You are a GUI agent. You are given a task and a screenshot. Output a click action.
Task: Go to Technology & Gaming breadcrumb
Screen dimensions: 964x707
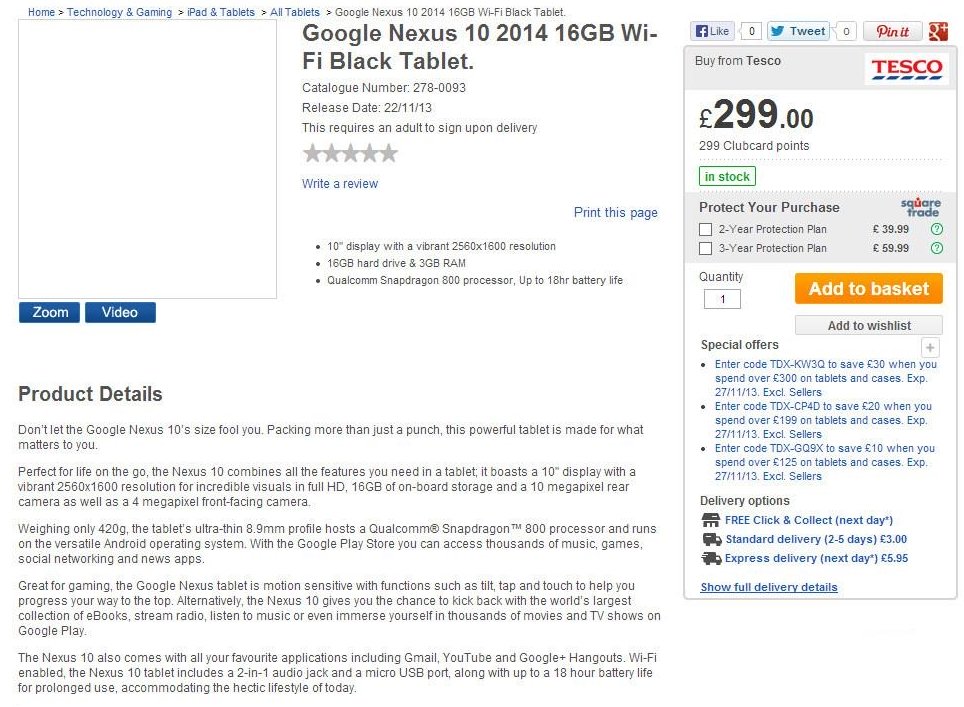(119, 12)
